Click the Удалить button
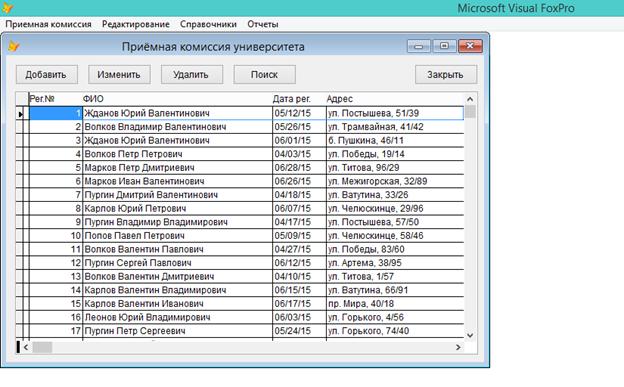 click(x=191, y=74)
